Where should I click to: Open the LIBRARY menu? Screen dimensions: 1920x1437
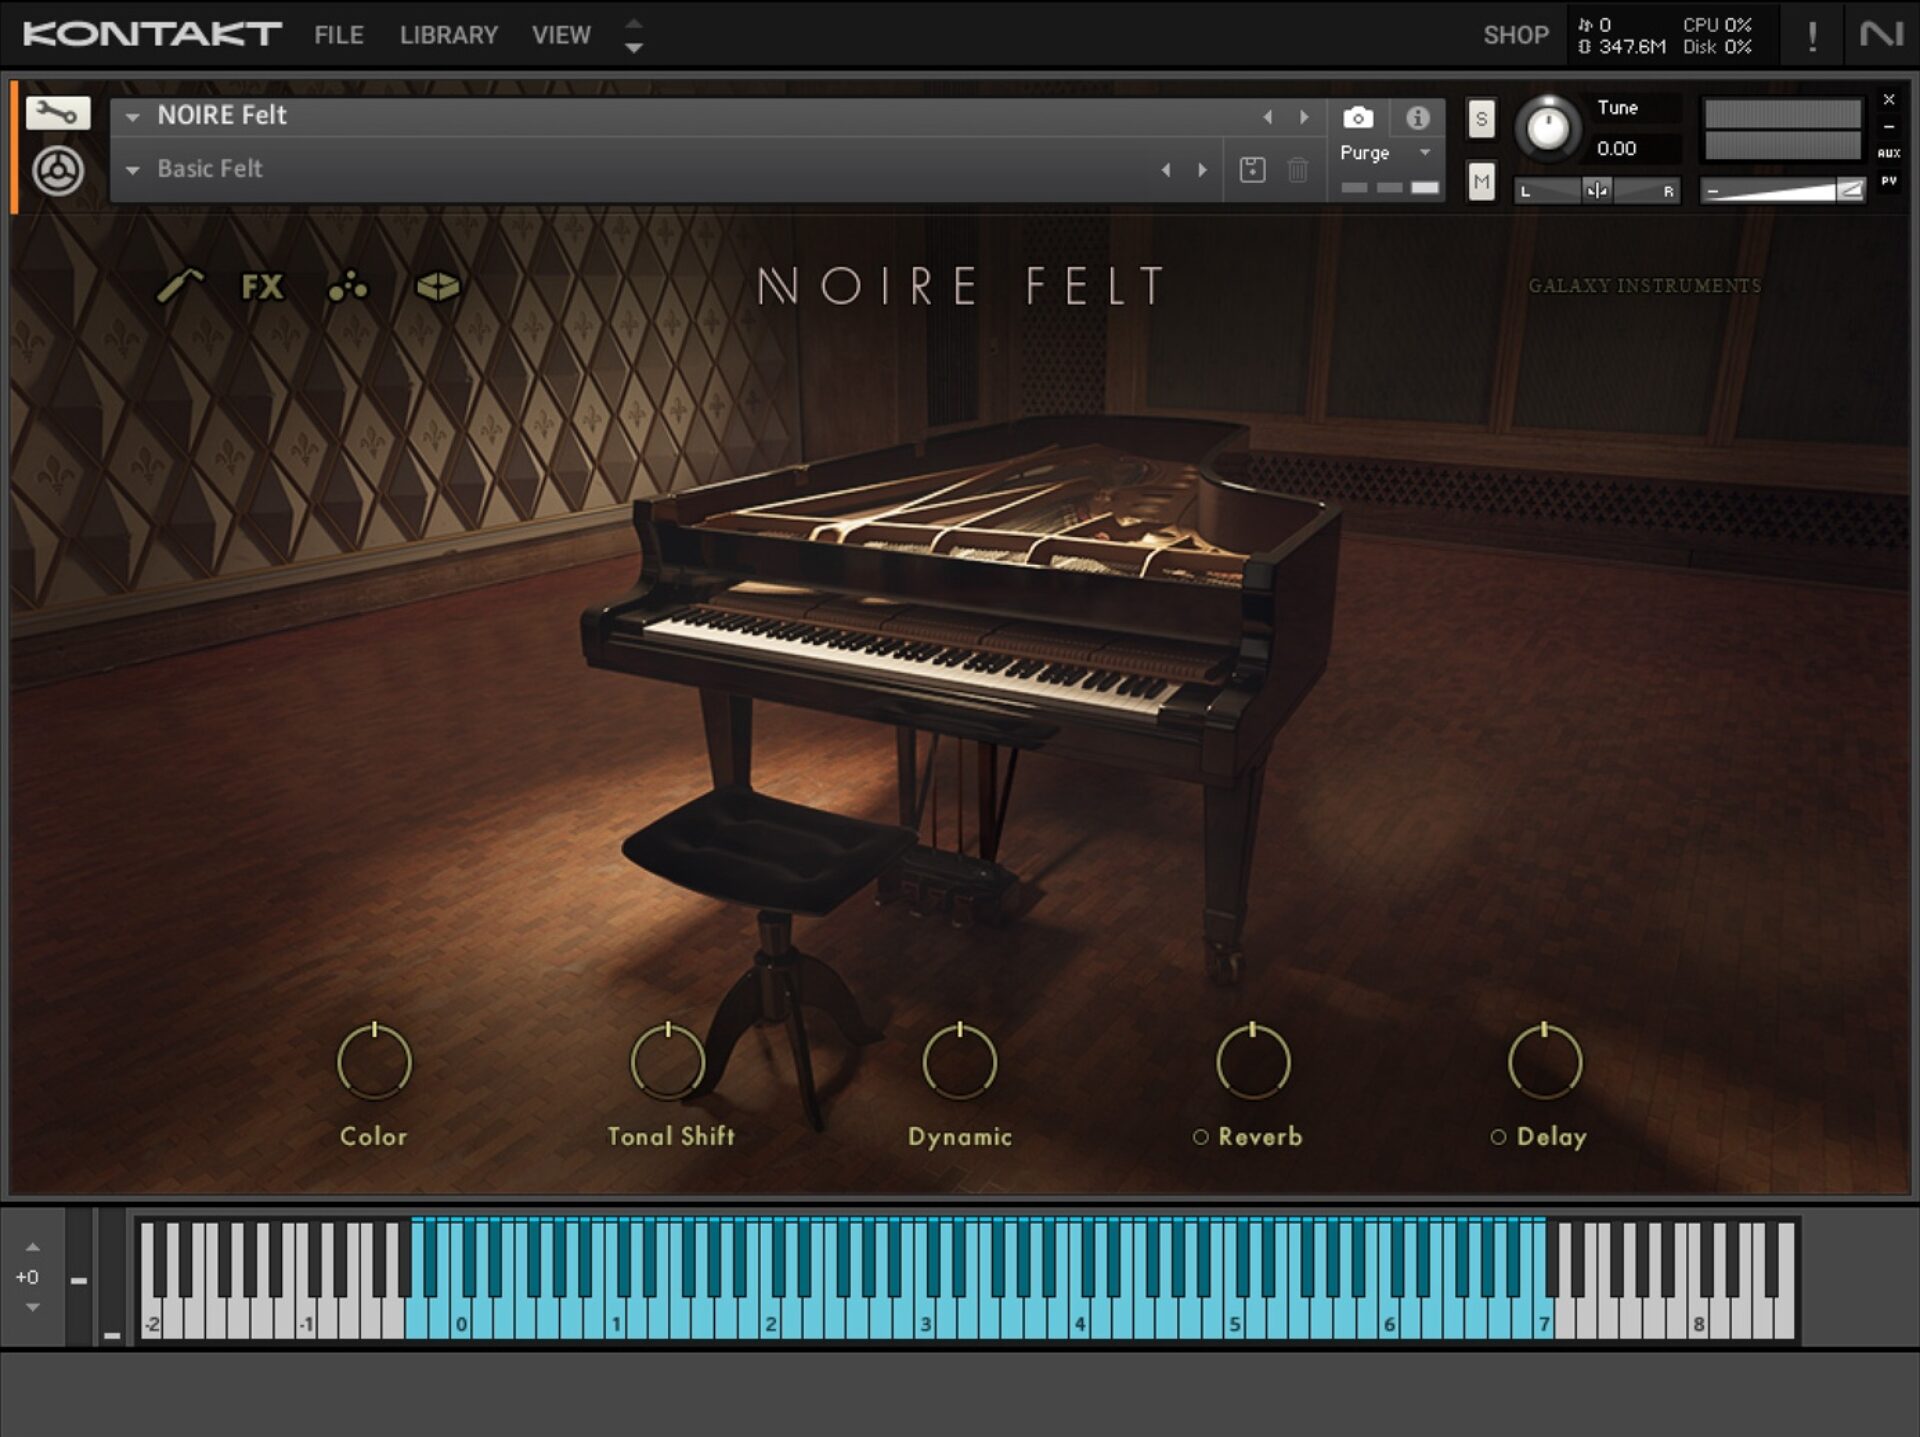447,35
